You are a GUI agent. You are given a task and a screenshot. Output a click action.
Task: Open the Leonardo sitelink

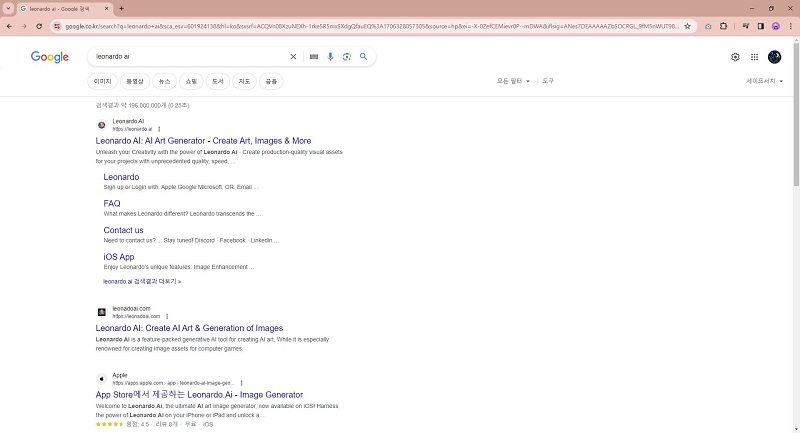point(121,177)
